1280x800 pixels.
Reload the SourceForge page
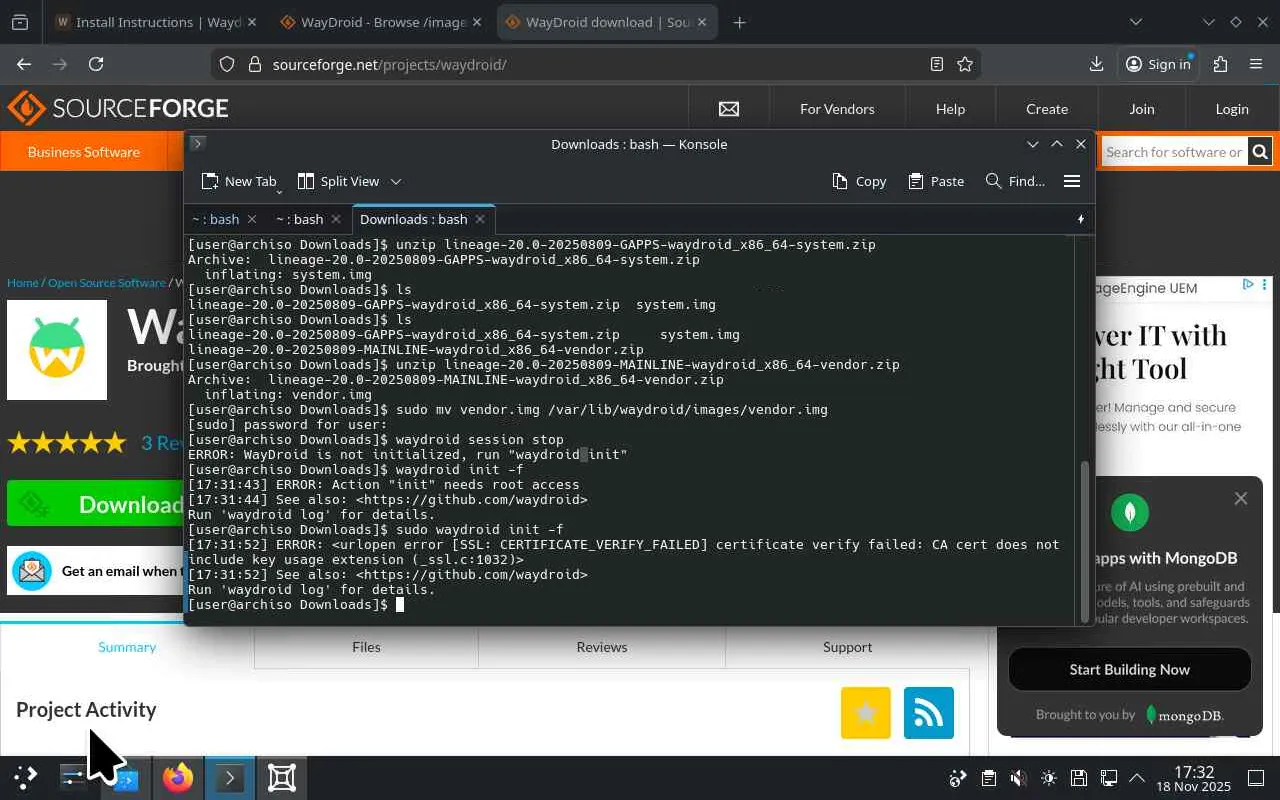[96, 64]
